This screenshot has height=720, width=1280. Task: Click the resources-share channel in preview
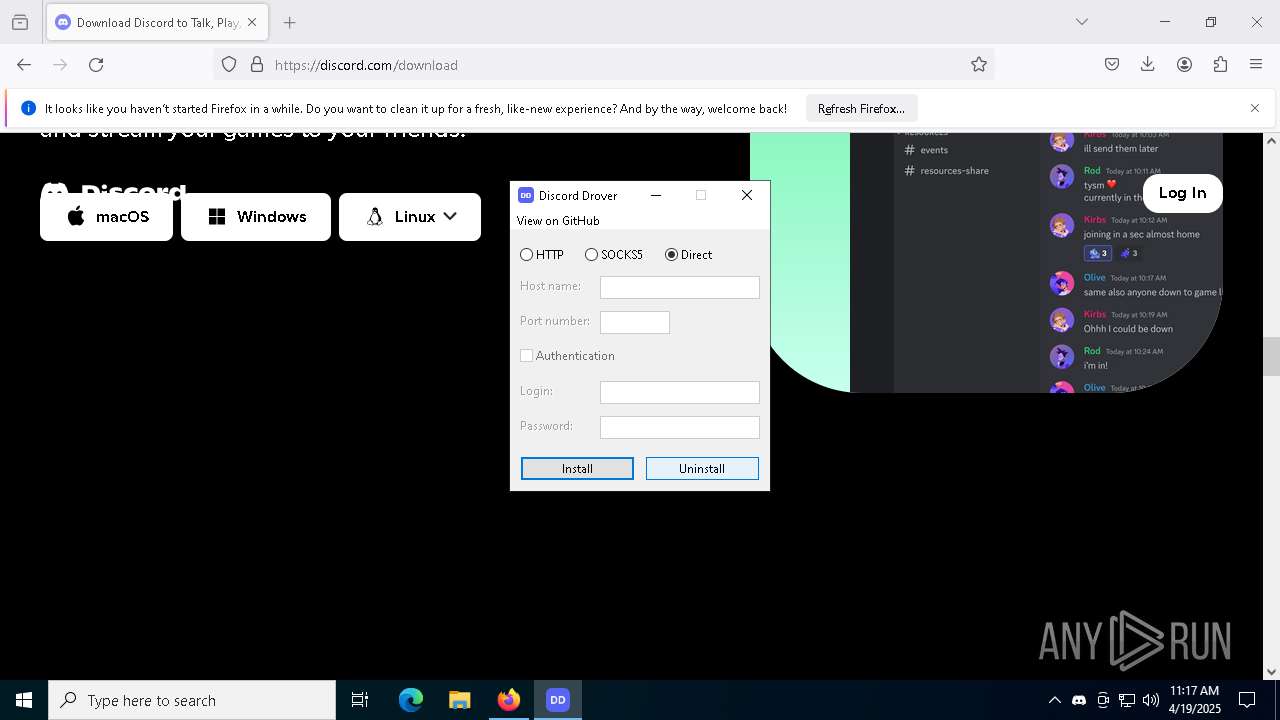click(x=946, y=171)
